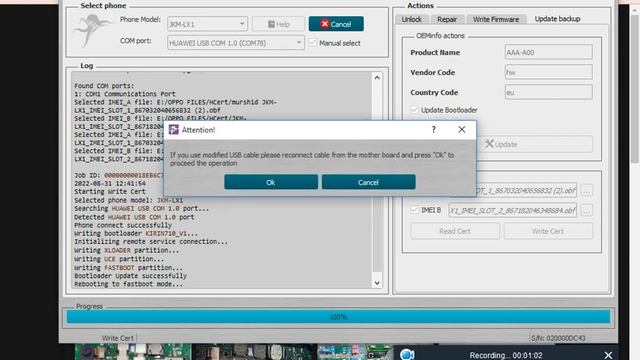The width and height of the screenshot is (640, 360).
Task: Click the Write Cert button
Action: pyautogui.click(x=548, y=231)
